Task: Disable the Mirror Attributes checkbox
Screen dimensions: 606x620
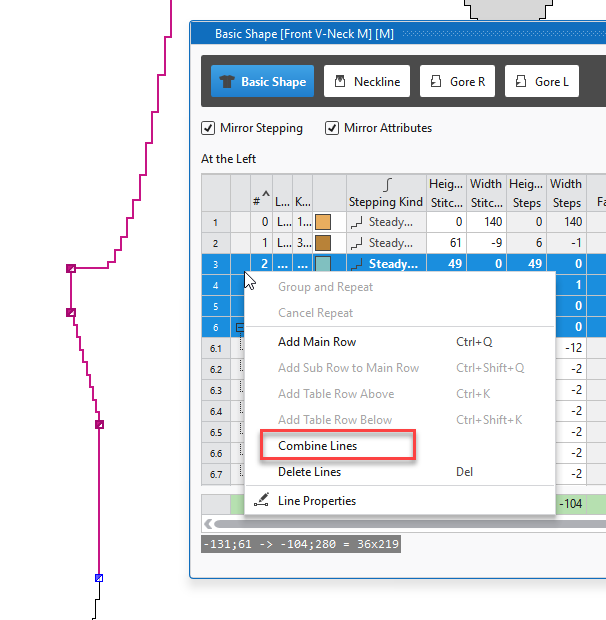Action: [332, 128]
